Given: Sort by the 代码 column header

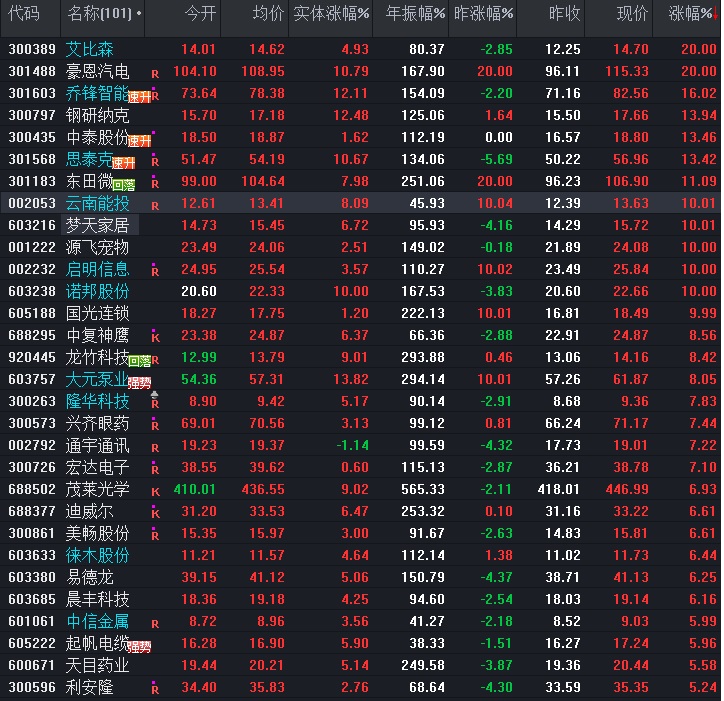Looking at the screenshot, I should coord(24,14).
